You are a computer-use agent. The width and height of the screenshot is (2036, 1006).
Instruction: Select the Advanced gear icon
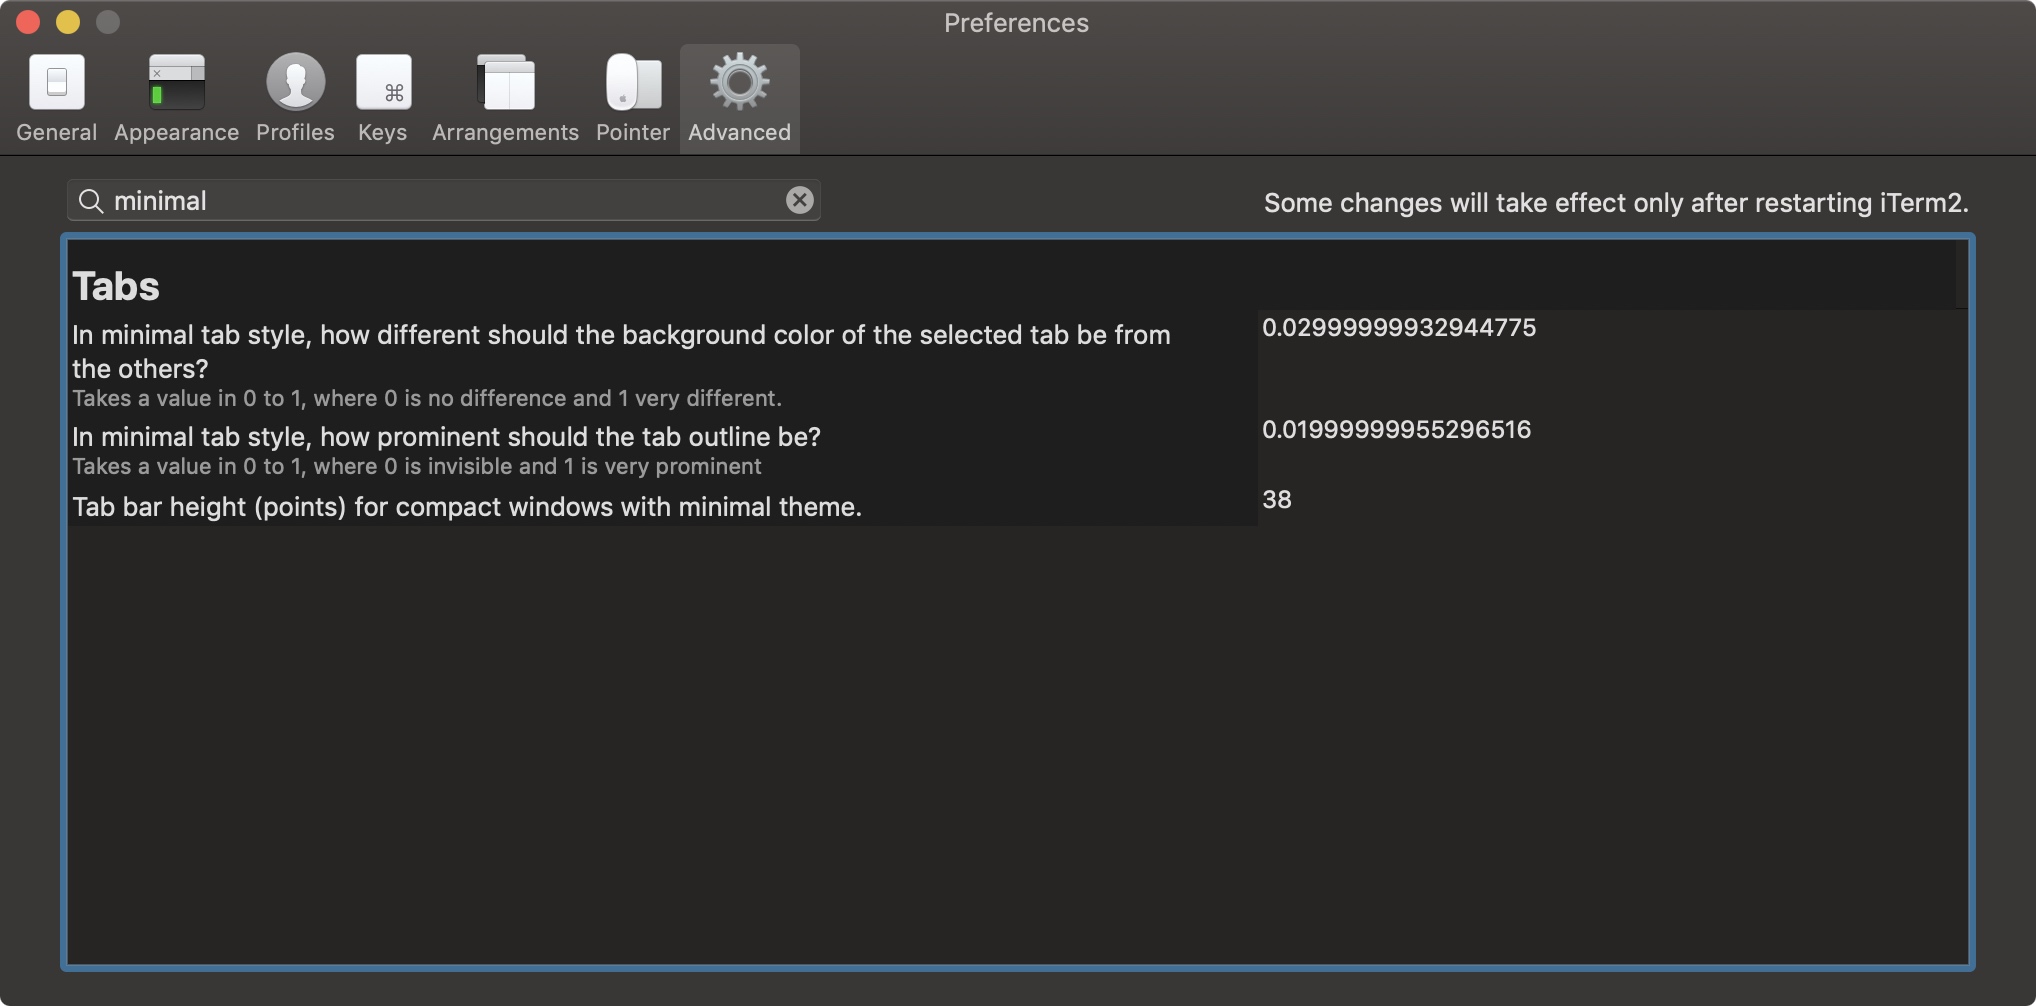pos(738,82)
